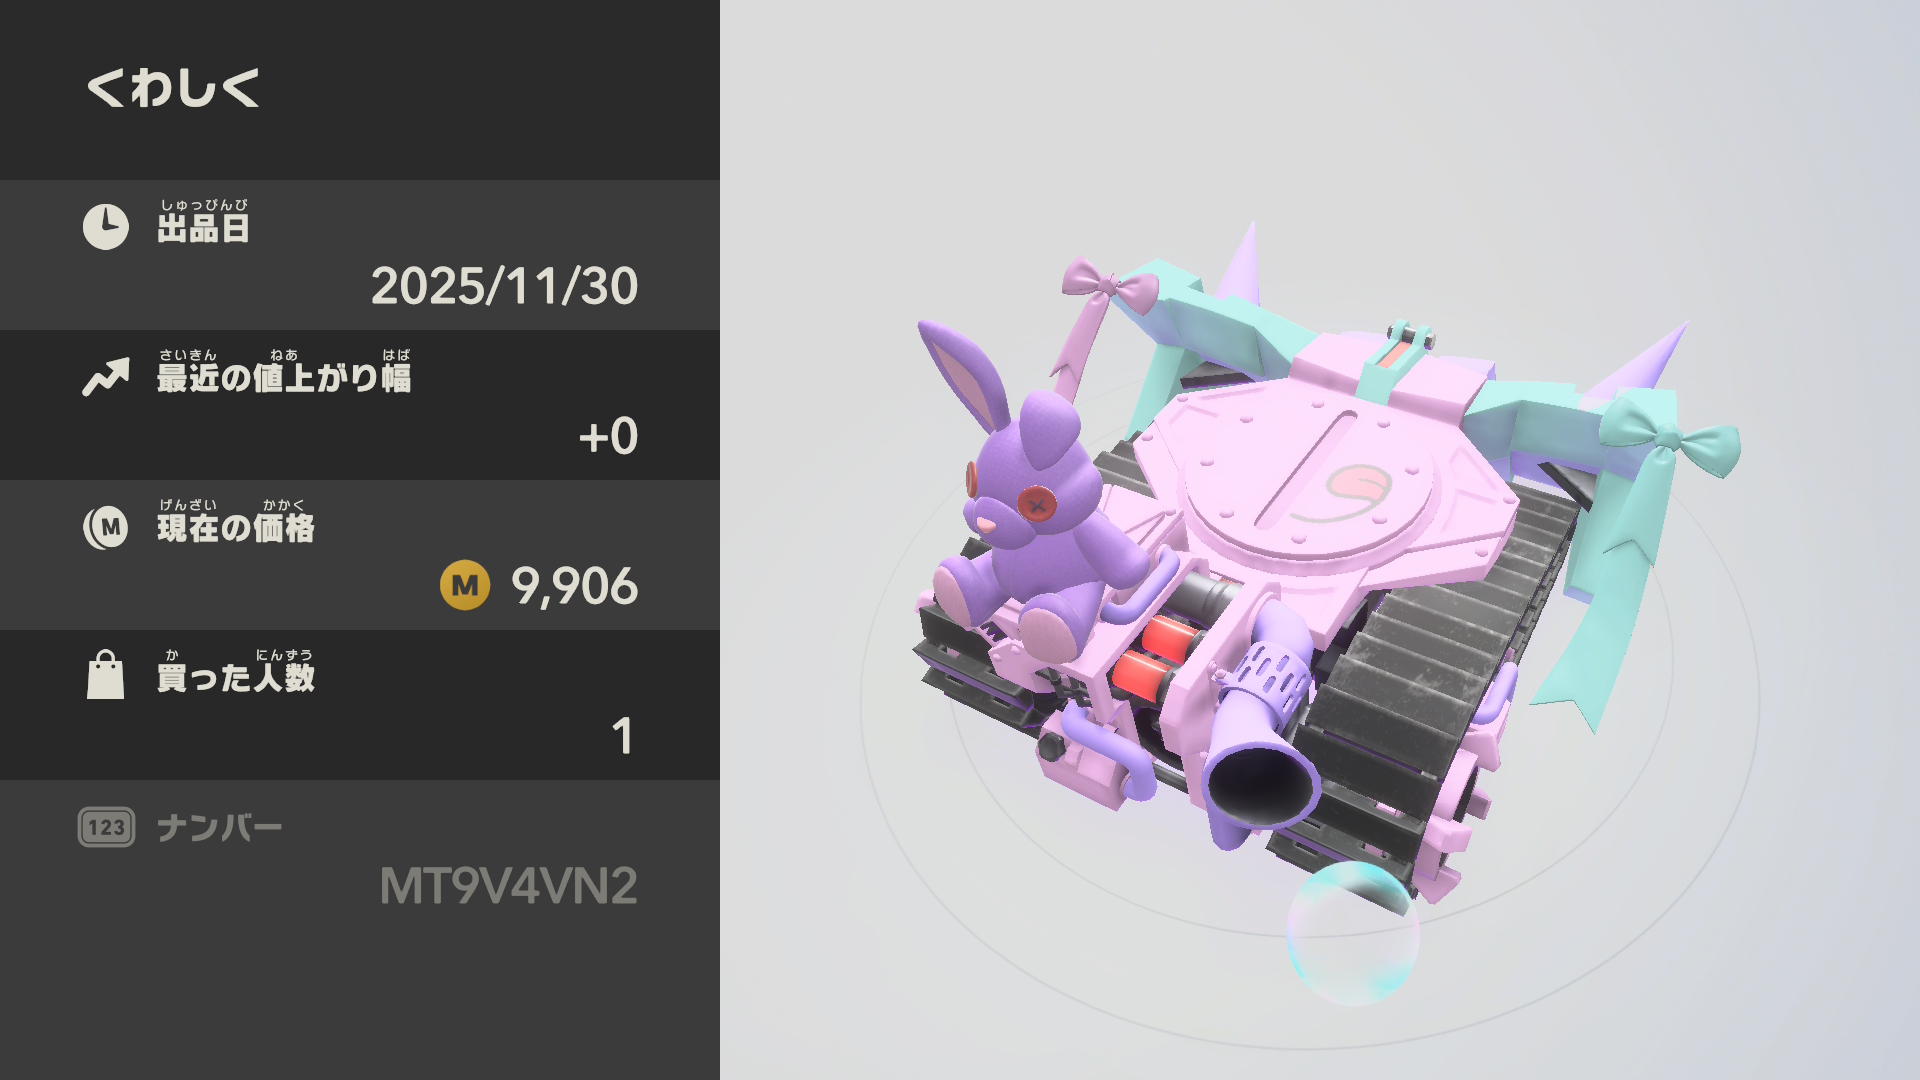Click the coin icon next to 現在の価格
This screenshot has height=1080, width=1920.
pyautogui.click(x=105, y=527)
